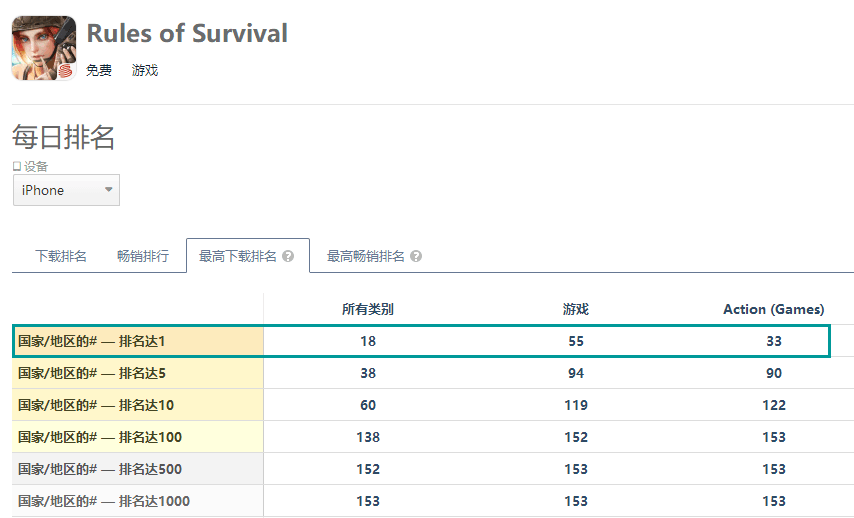Click help icon beside 最高下载排名
Screen dimensions: 854x518
pos(288,256)
